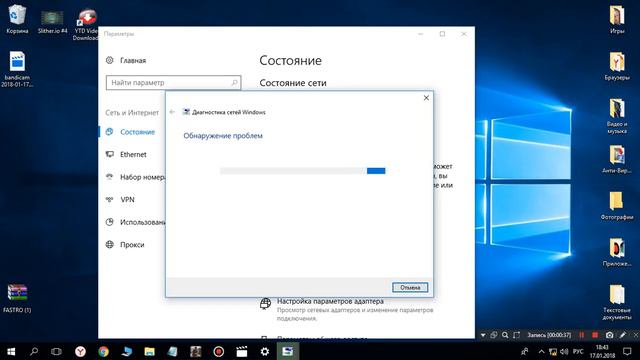Click the Найти параметр search field
The height and width of the screenshot is (360, 640).
click(173, 82)
